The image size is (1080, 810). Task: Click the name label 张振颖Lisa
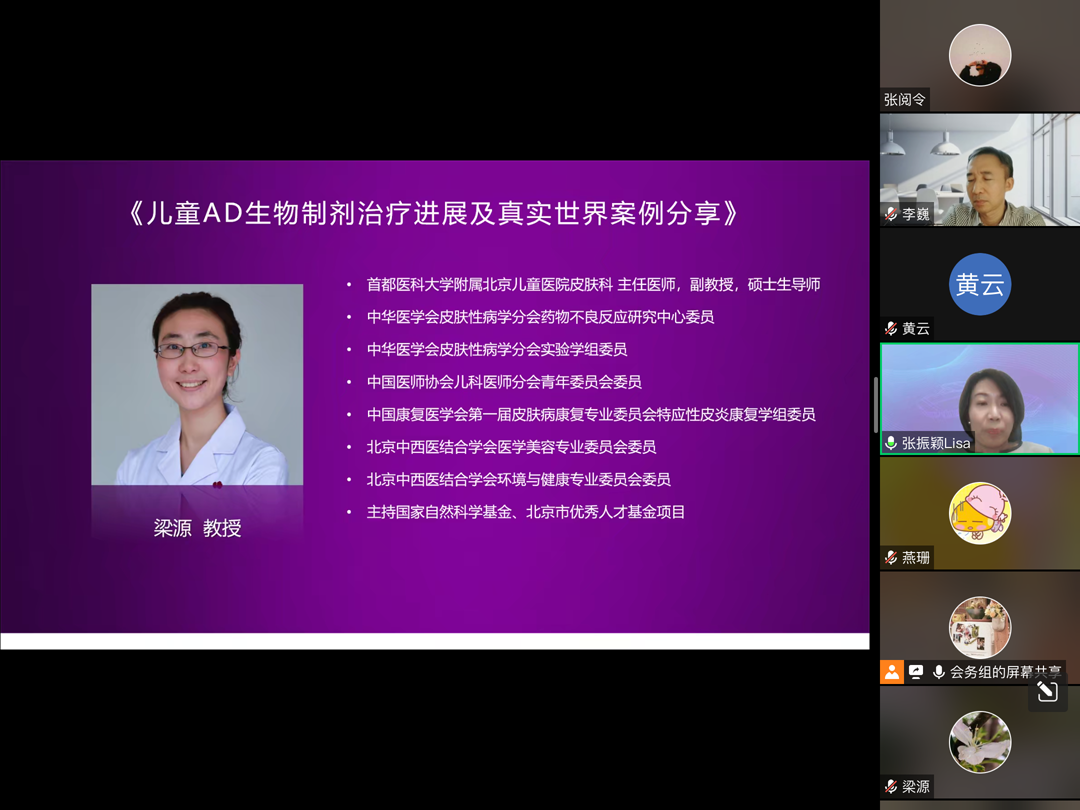tap(936, 443)
